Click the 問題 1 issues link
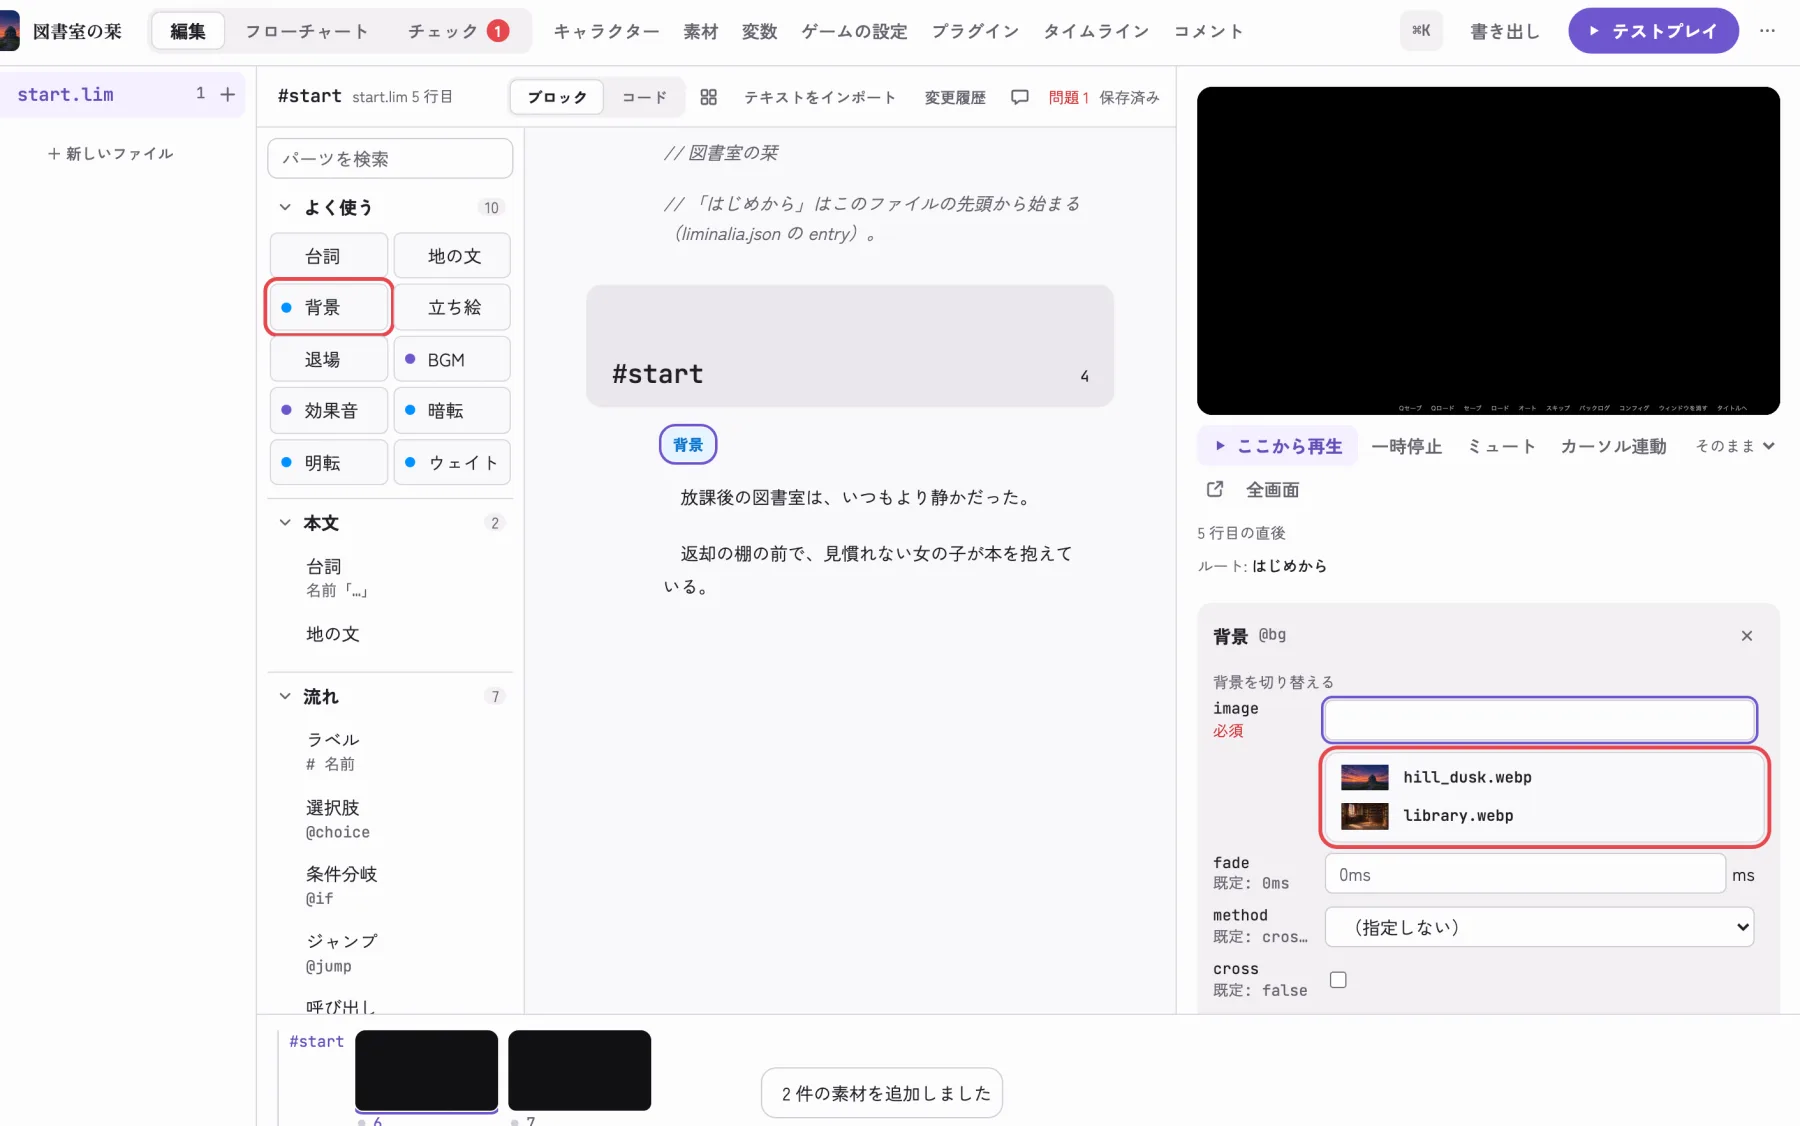Image resolution: width=1800 pixels, height=1126 pixels. pyautogui.click(x=1068, y=97)
